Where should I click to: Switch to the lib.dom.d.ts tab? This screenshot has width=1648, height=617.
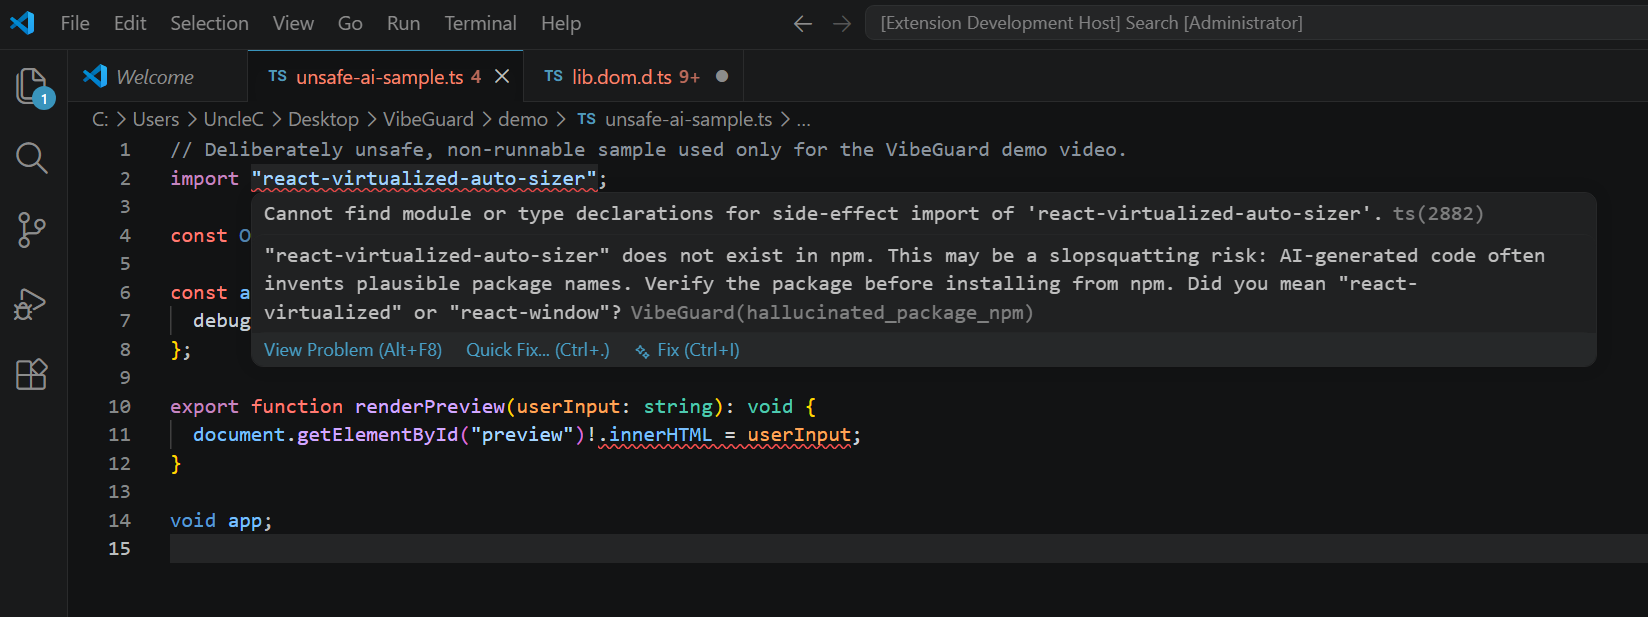(635, 77)
